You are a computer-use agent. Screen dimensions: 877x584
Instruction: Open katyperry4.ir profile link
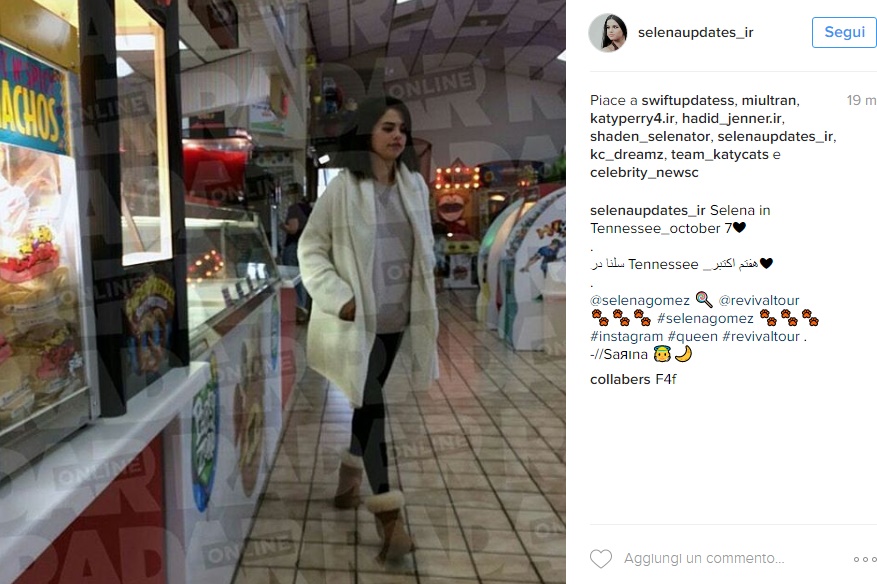(632, 119)
